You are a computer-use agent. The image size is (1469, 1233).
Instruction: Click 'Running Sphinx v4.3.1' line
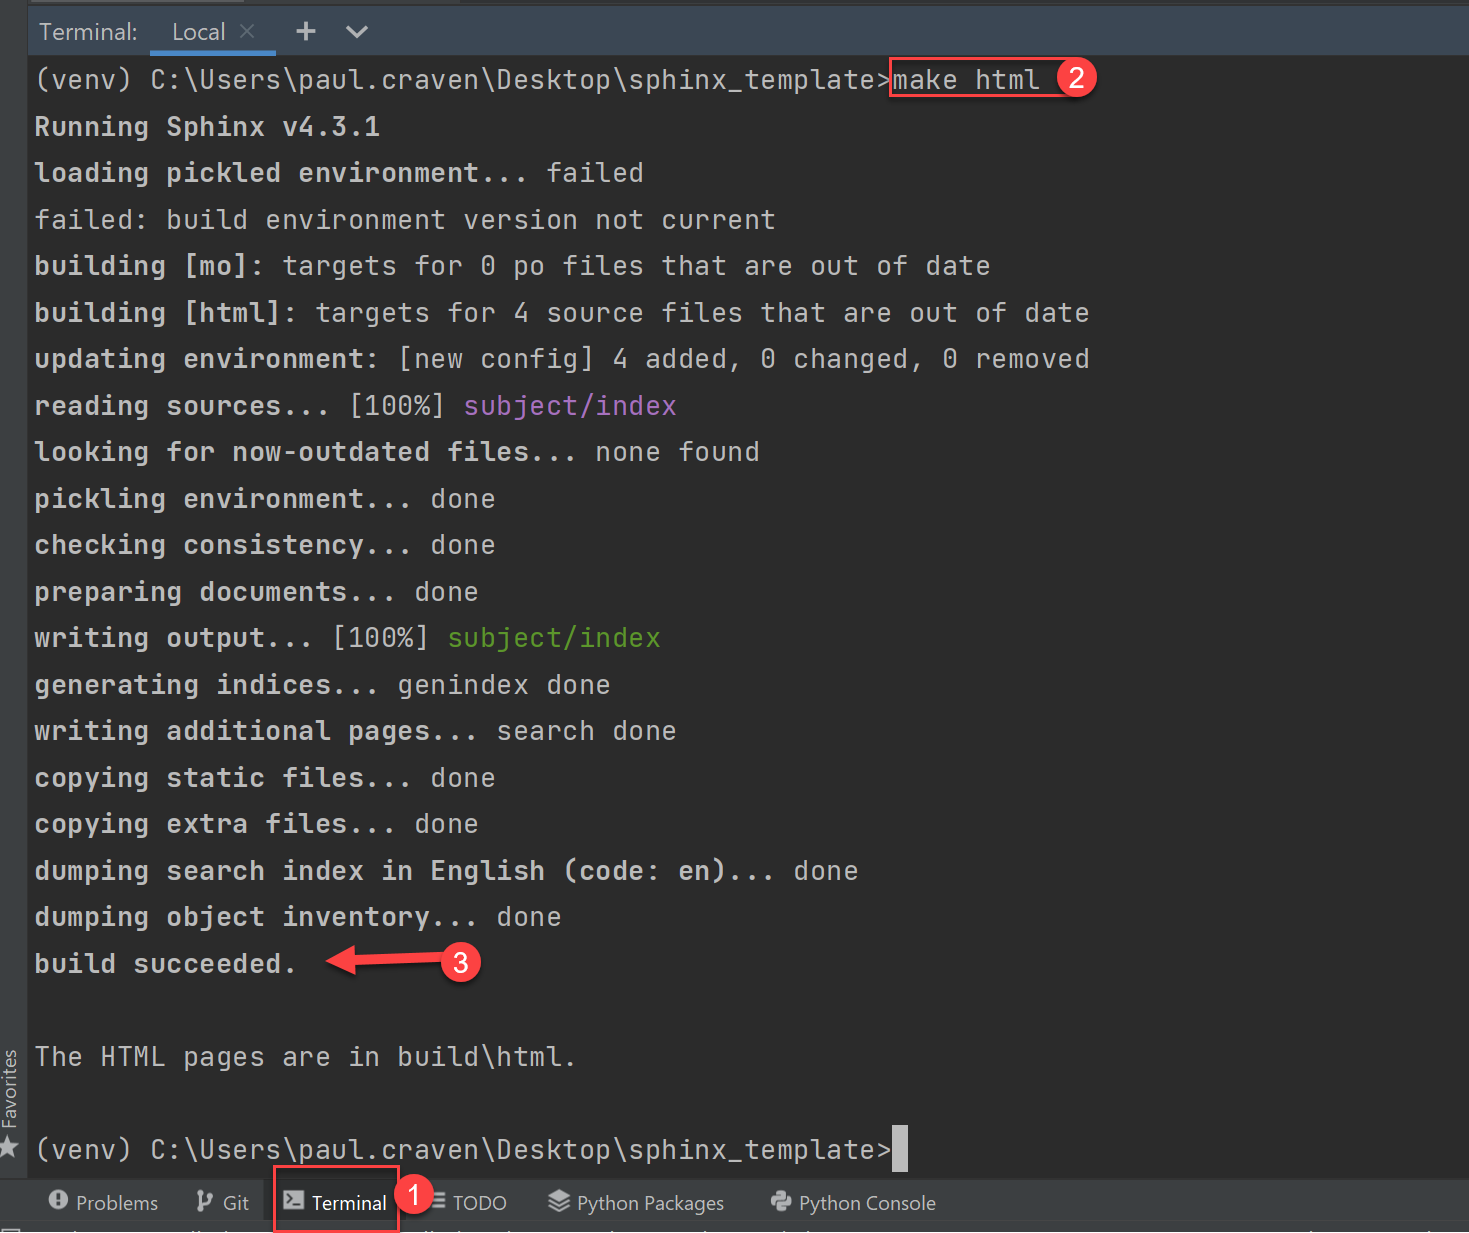pyautogui.click(x=207, y=127)
